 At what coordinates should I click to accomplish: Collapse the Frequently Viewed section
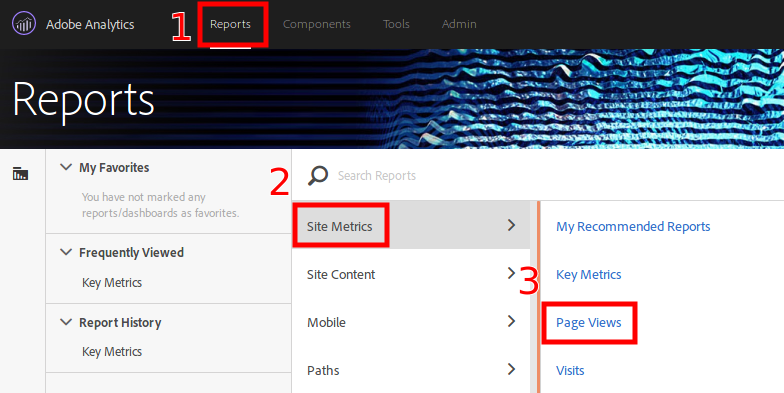66,252
